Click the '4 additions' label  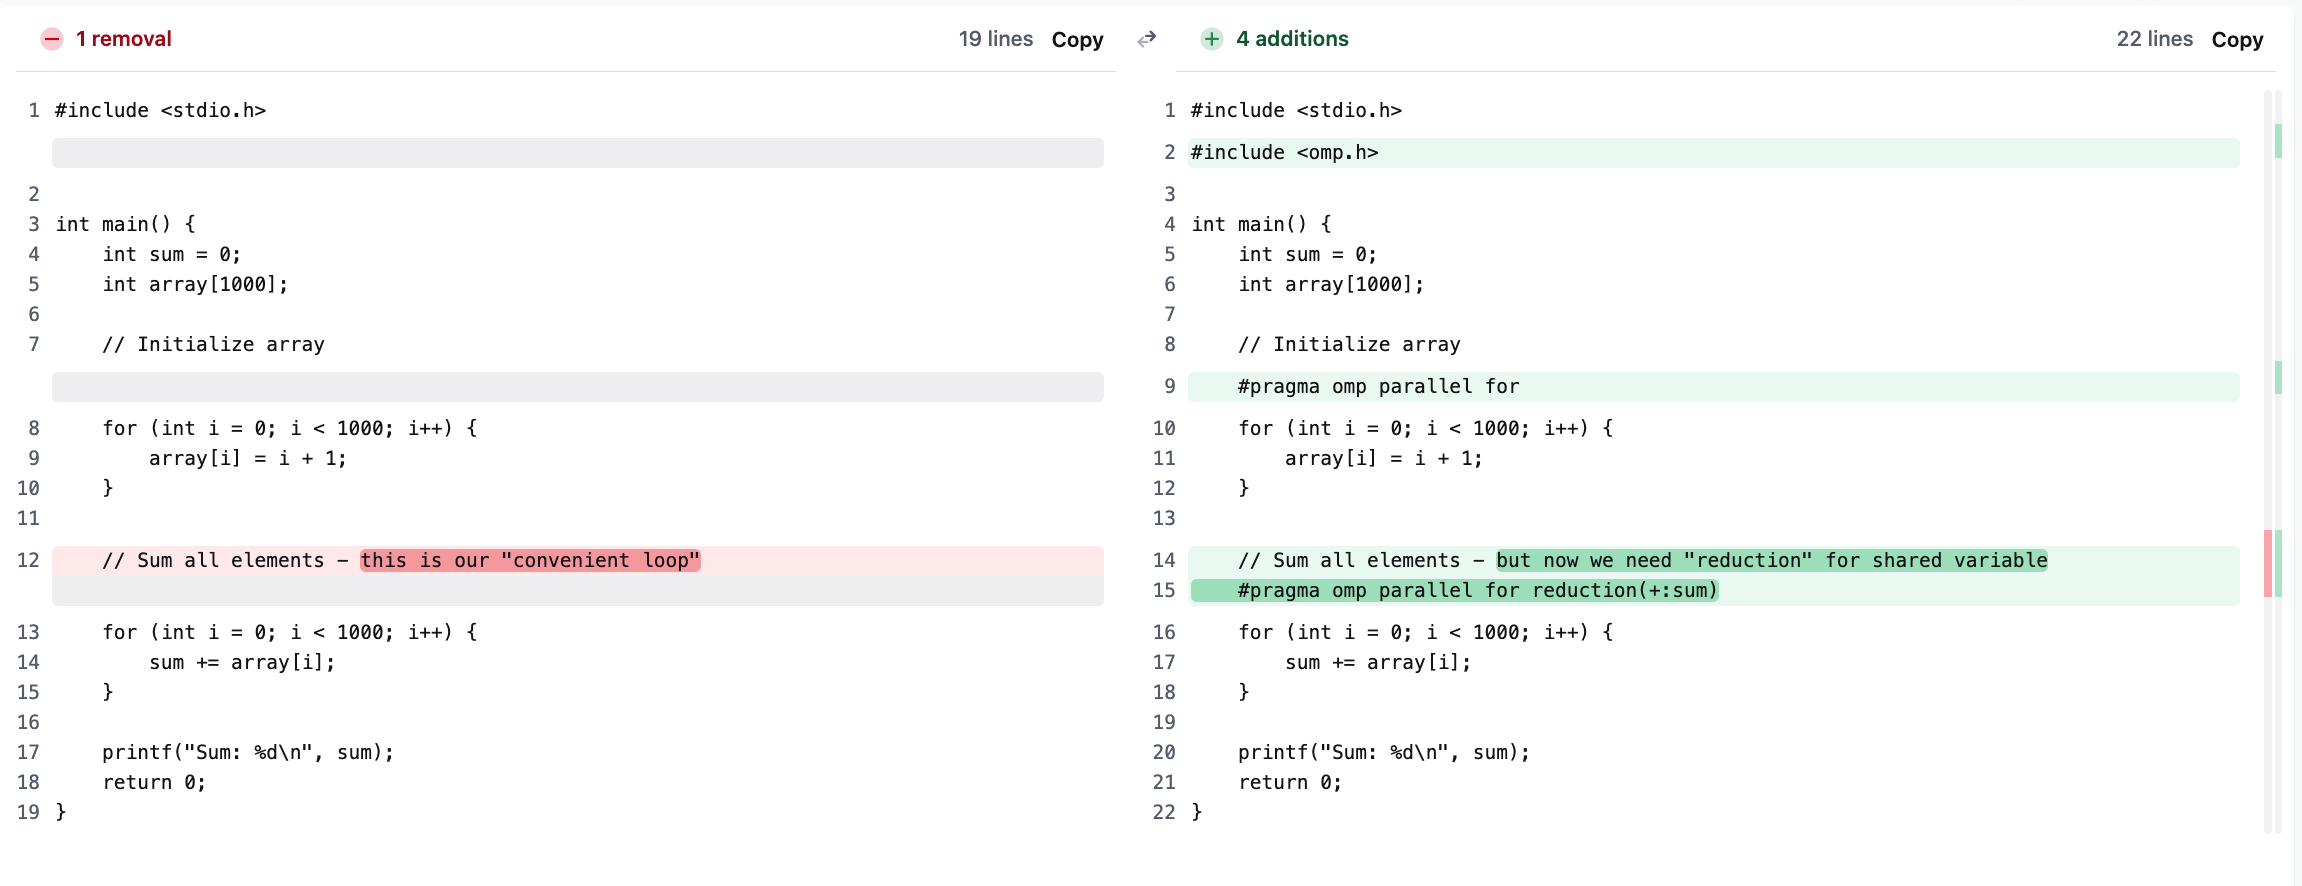pos(1292,39)
